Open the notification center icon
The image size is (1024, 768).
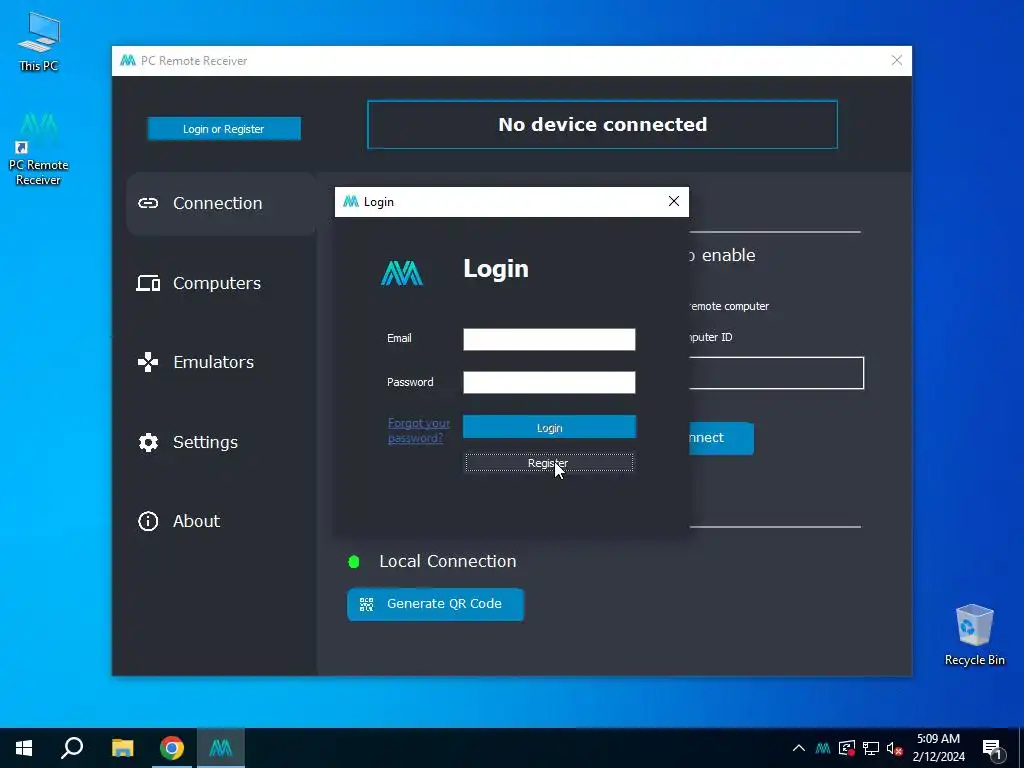coord(992,749)
